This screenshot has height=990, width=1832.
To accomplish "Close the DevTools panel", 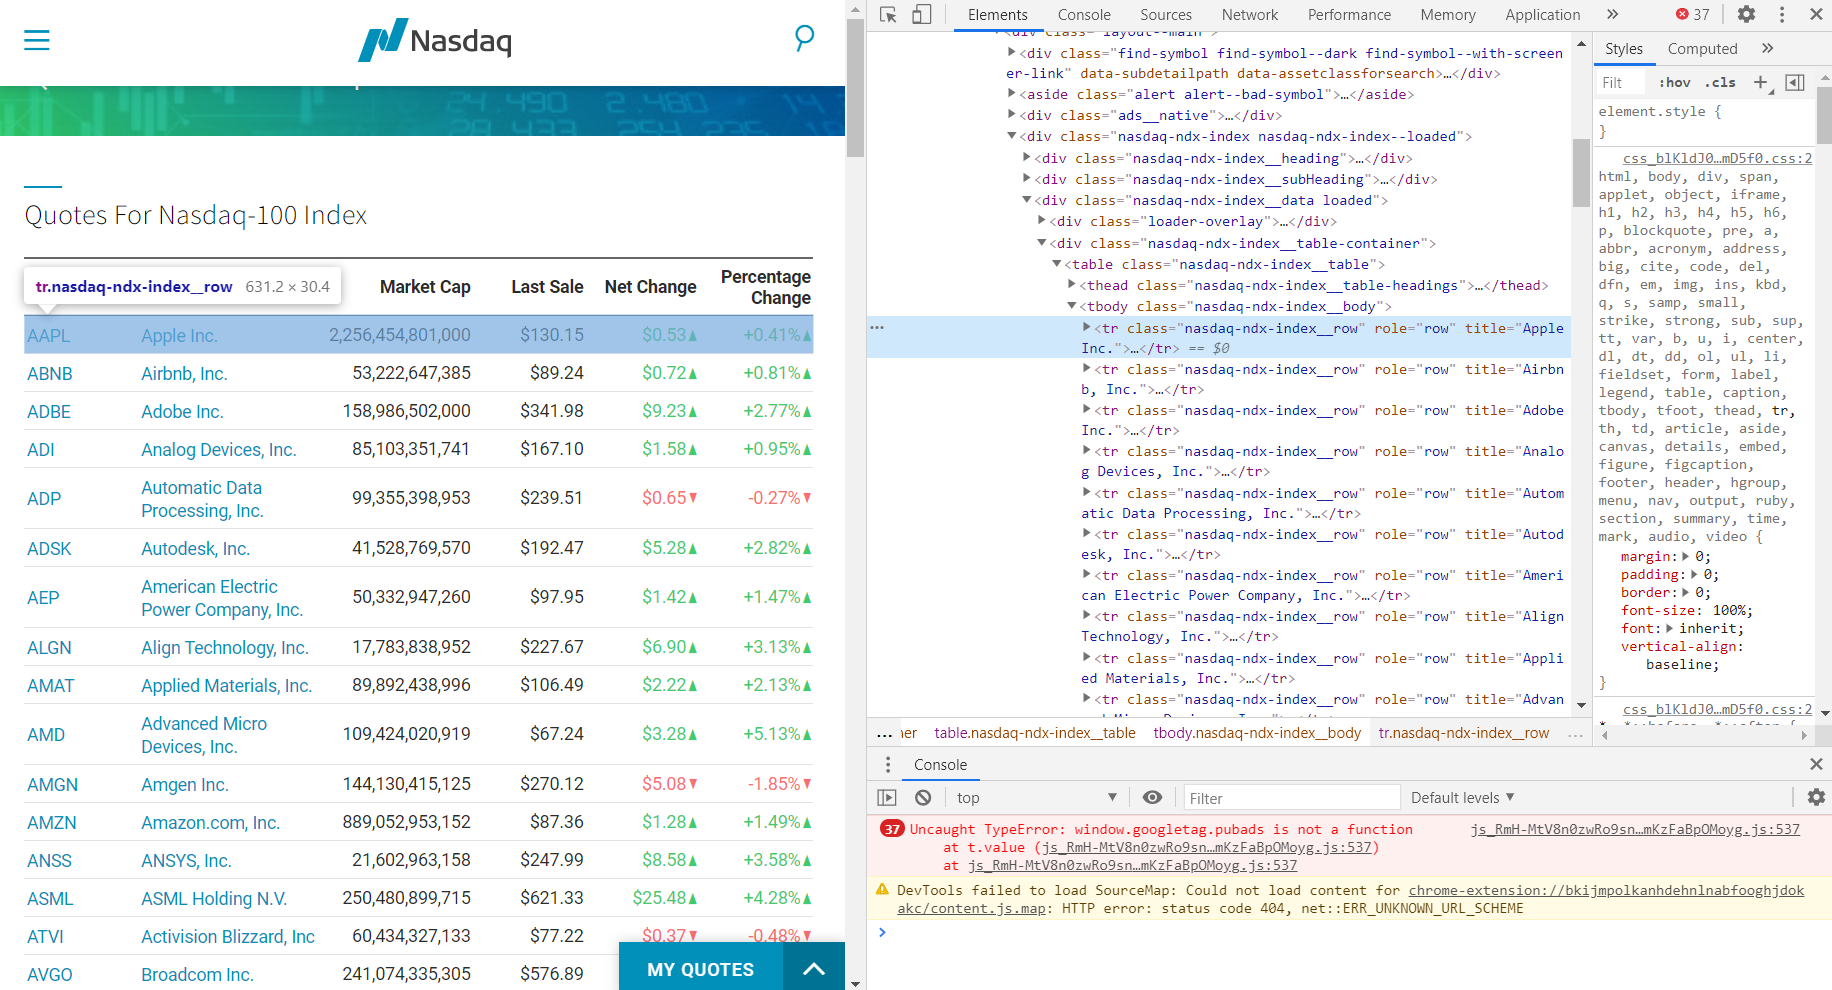I will pos(1816,15).
